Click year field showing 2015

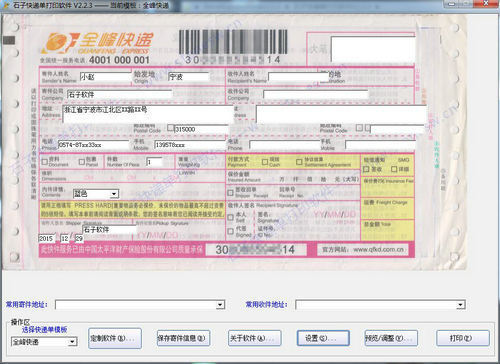pyautogui.click(x=46, y=239)
